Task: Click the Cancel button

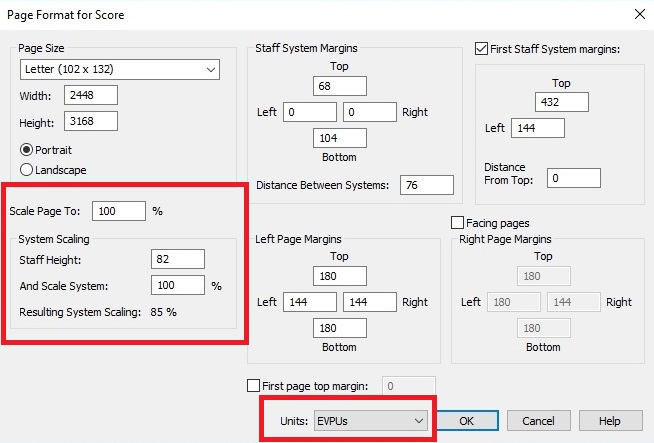Action: pos(538,421)
